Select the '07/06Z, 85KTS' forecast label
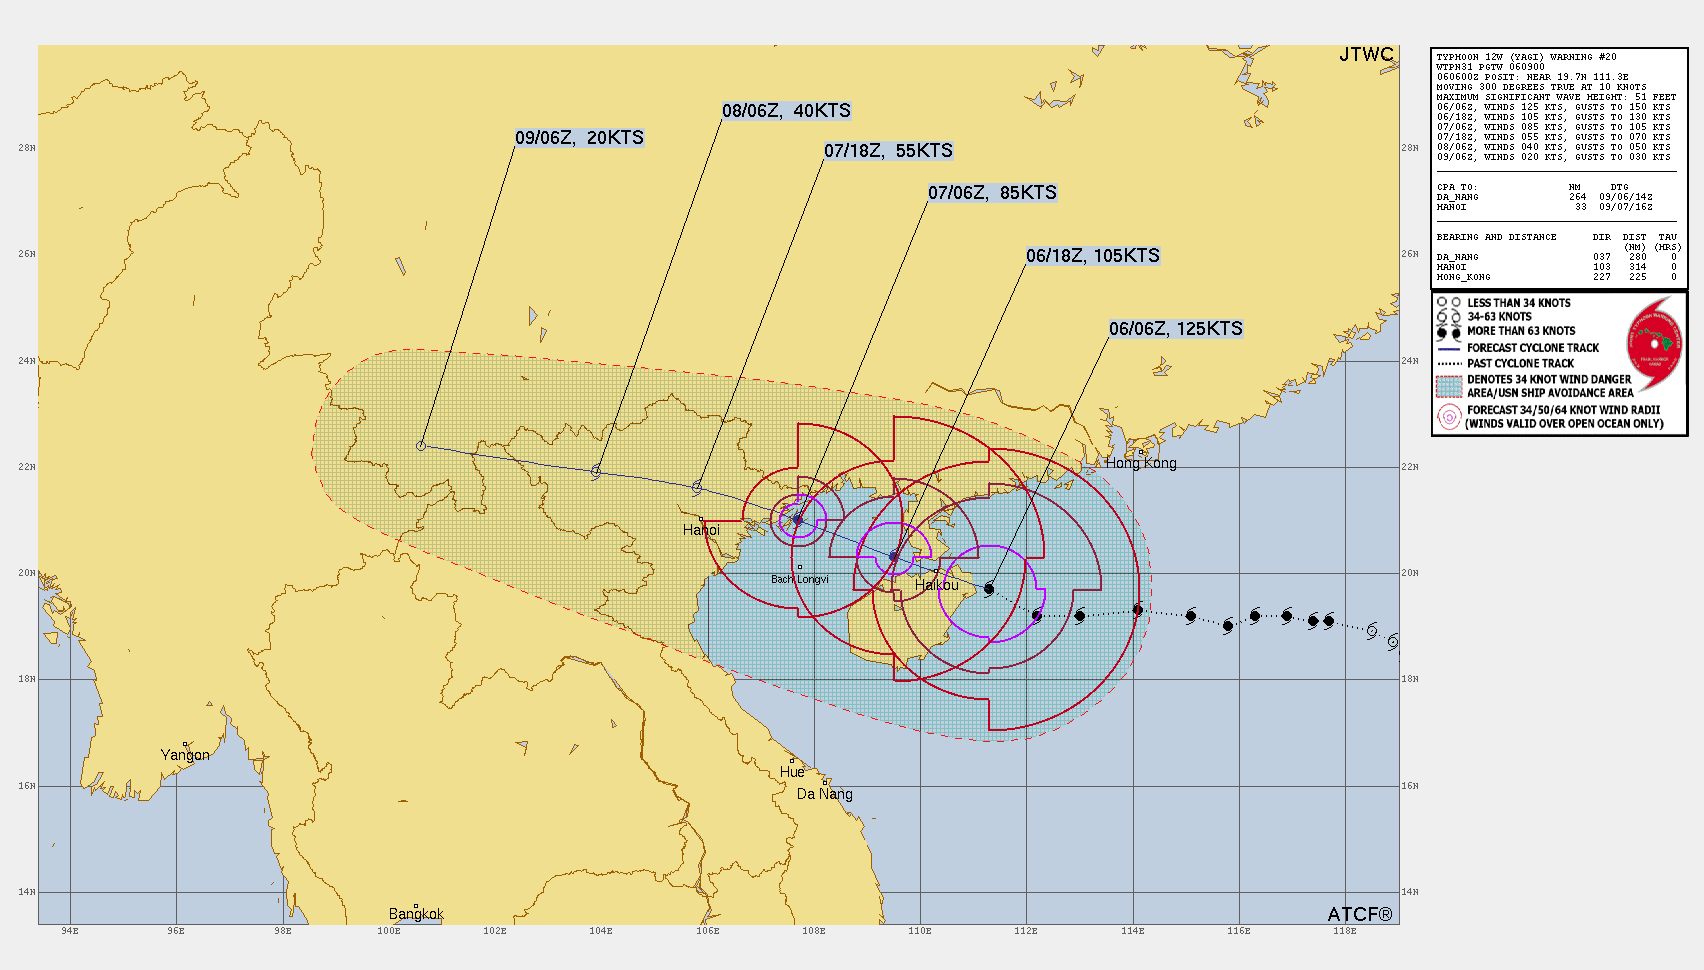Image resolution: width=1704 pixels, height=970 pixels. pos(992,193)
